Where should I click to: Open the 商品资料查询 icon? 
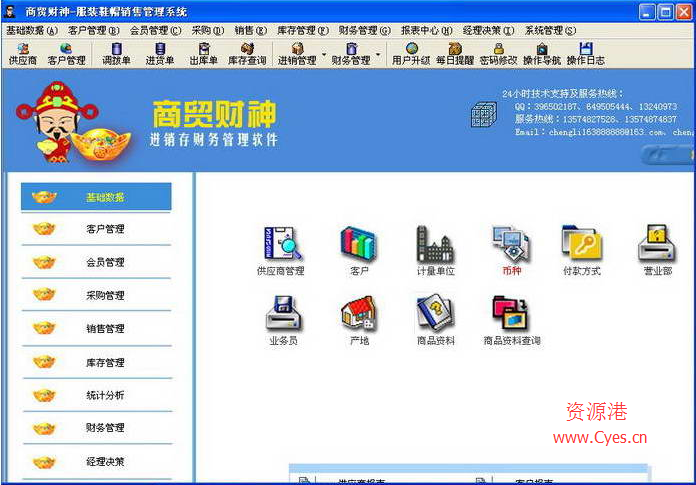pyautogui.click(x=512, y=321)
